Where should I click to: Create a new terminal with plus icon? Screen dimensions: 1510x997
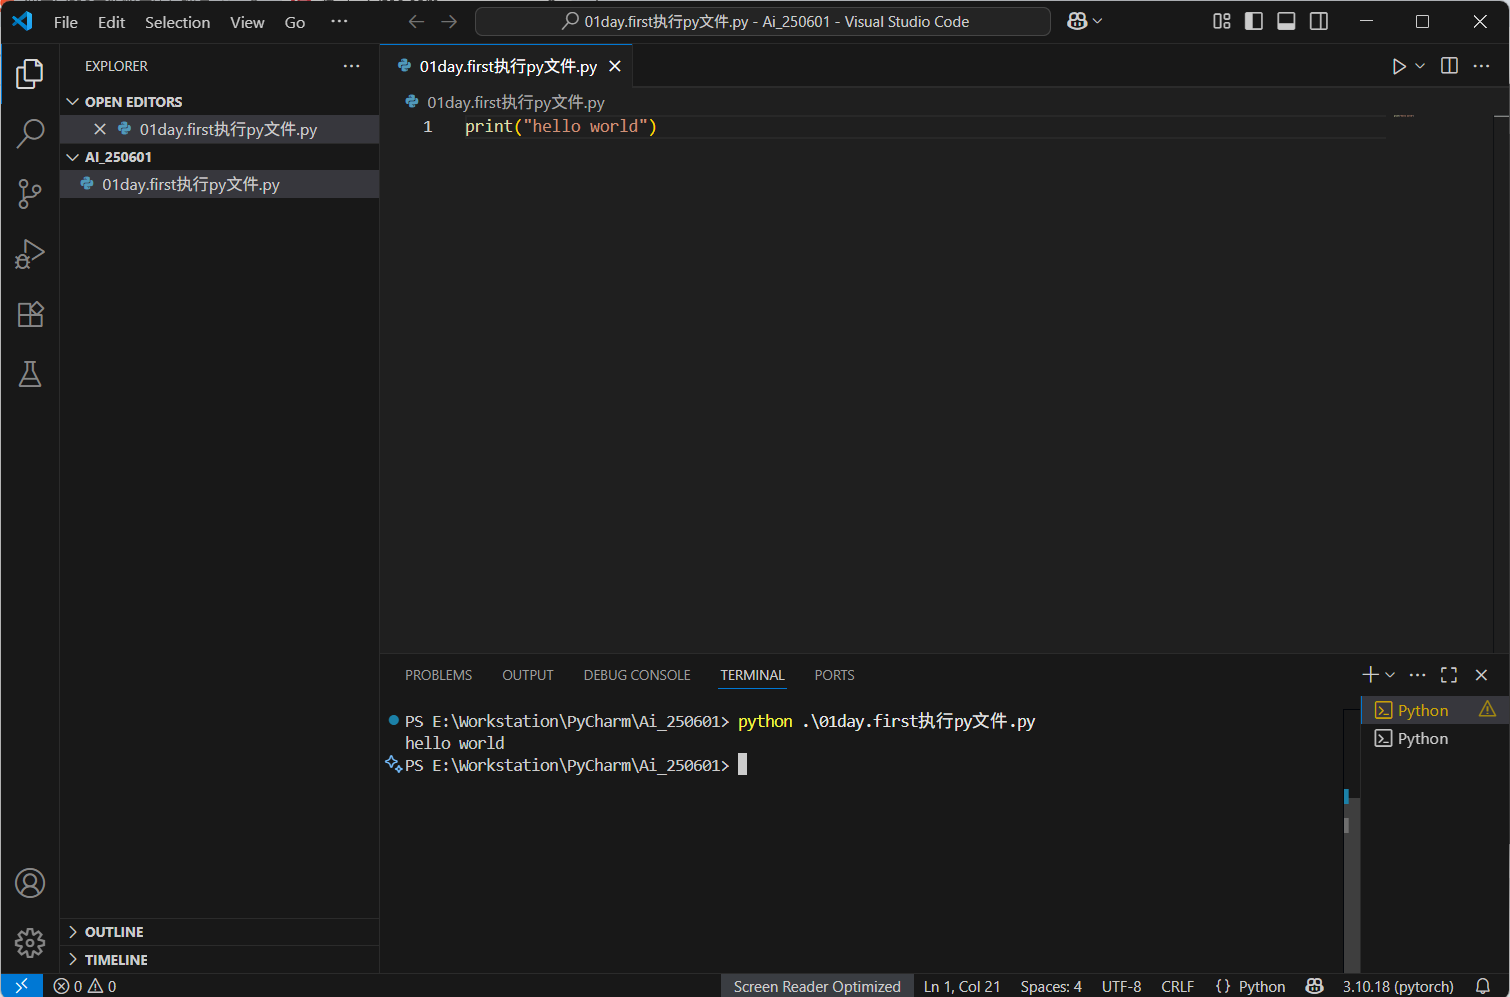1370,675
